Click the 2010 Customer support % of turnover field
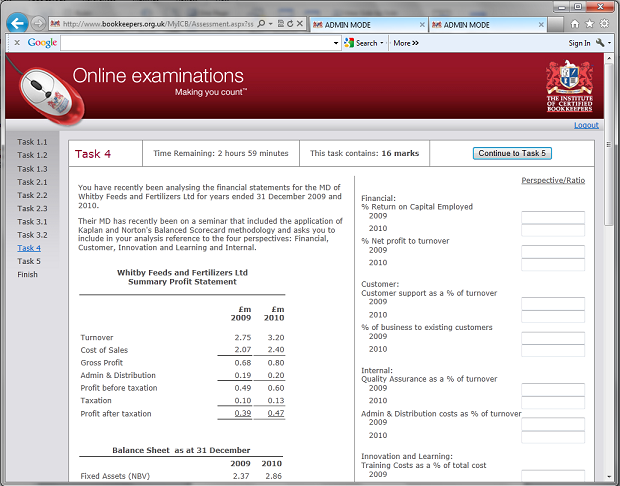The height and width of the screenshot is (486, 620). click(x=553, y=316)
